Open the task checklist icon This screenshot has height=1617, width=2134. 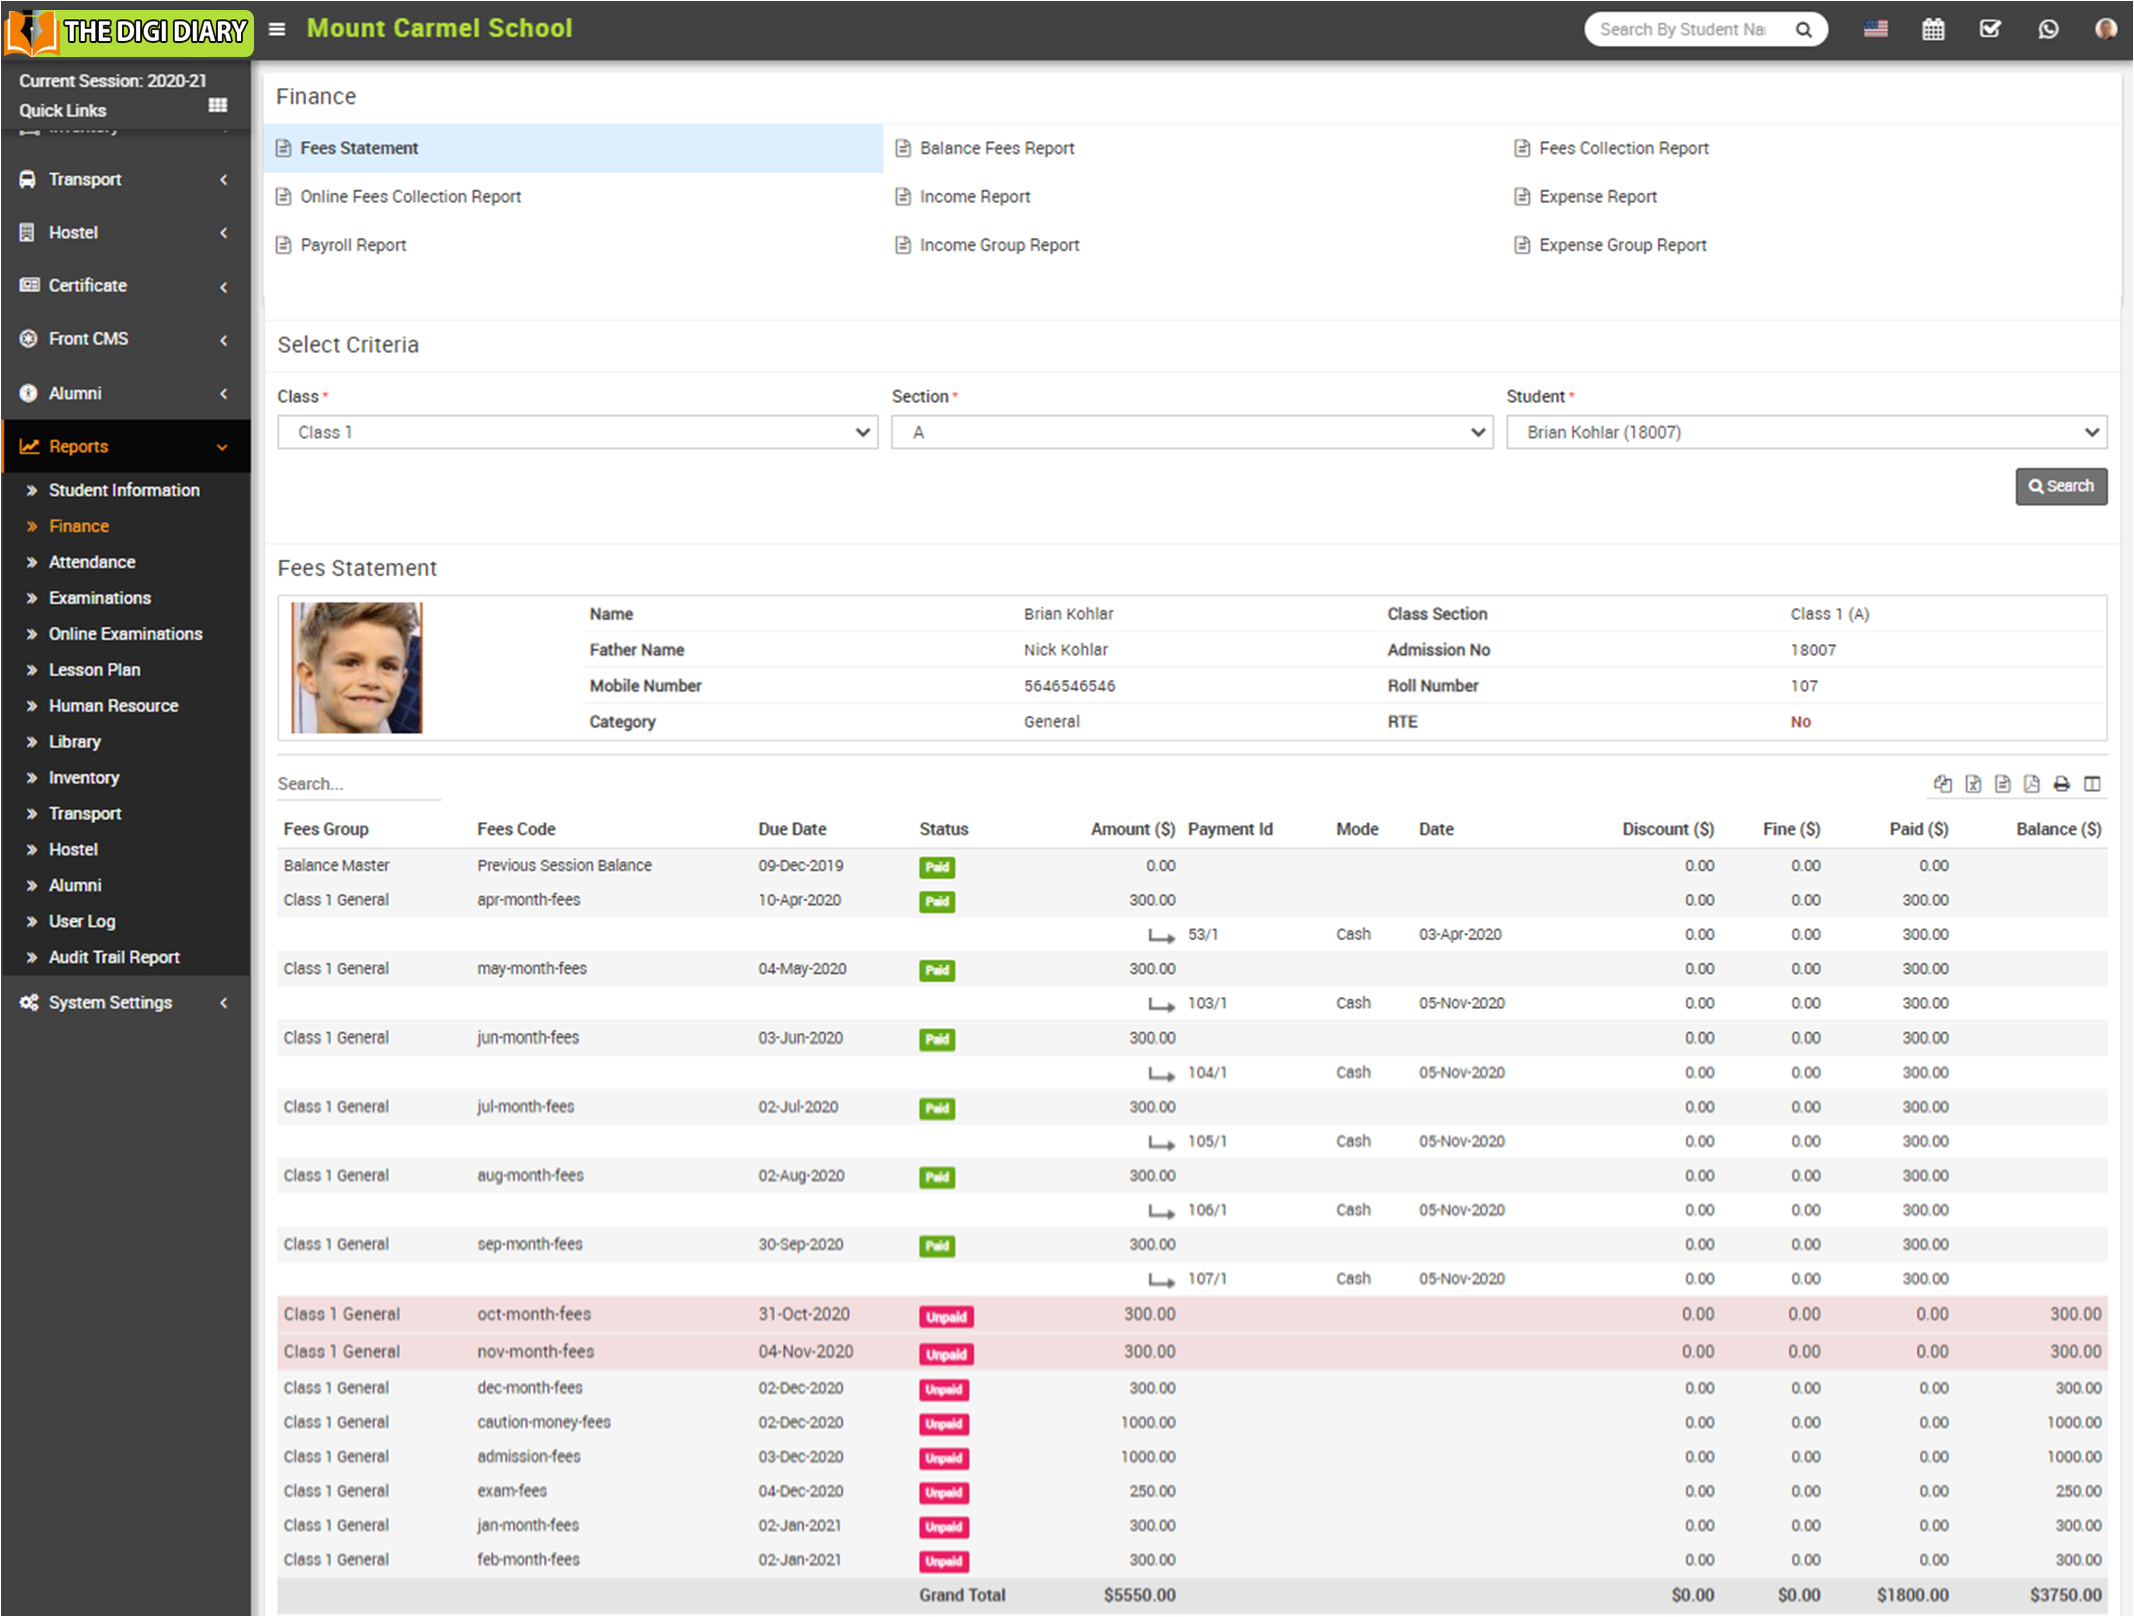pyautogui.click(x=1990, y=29)
